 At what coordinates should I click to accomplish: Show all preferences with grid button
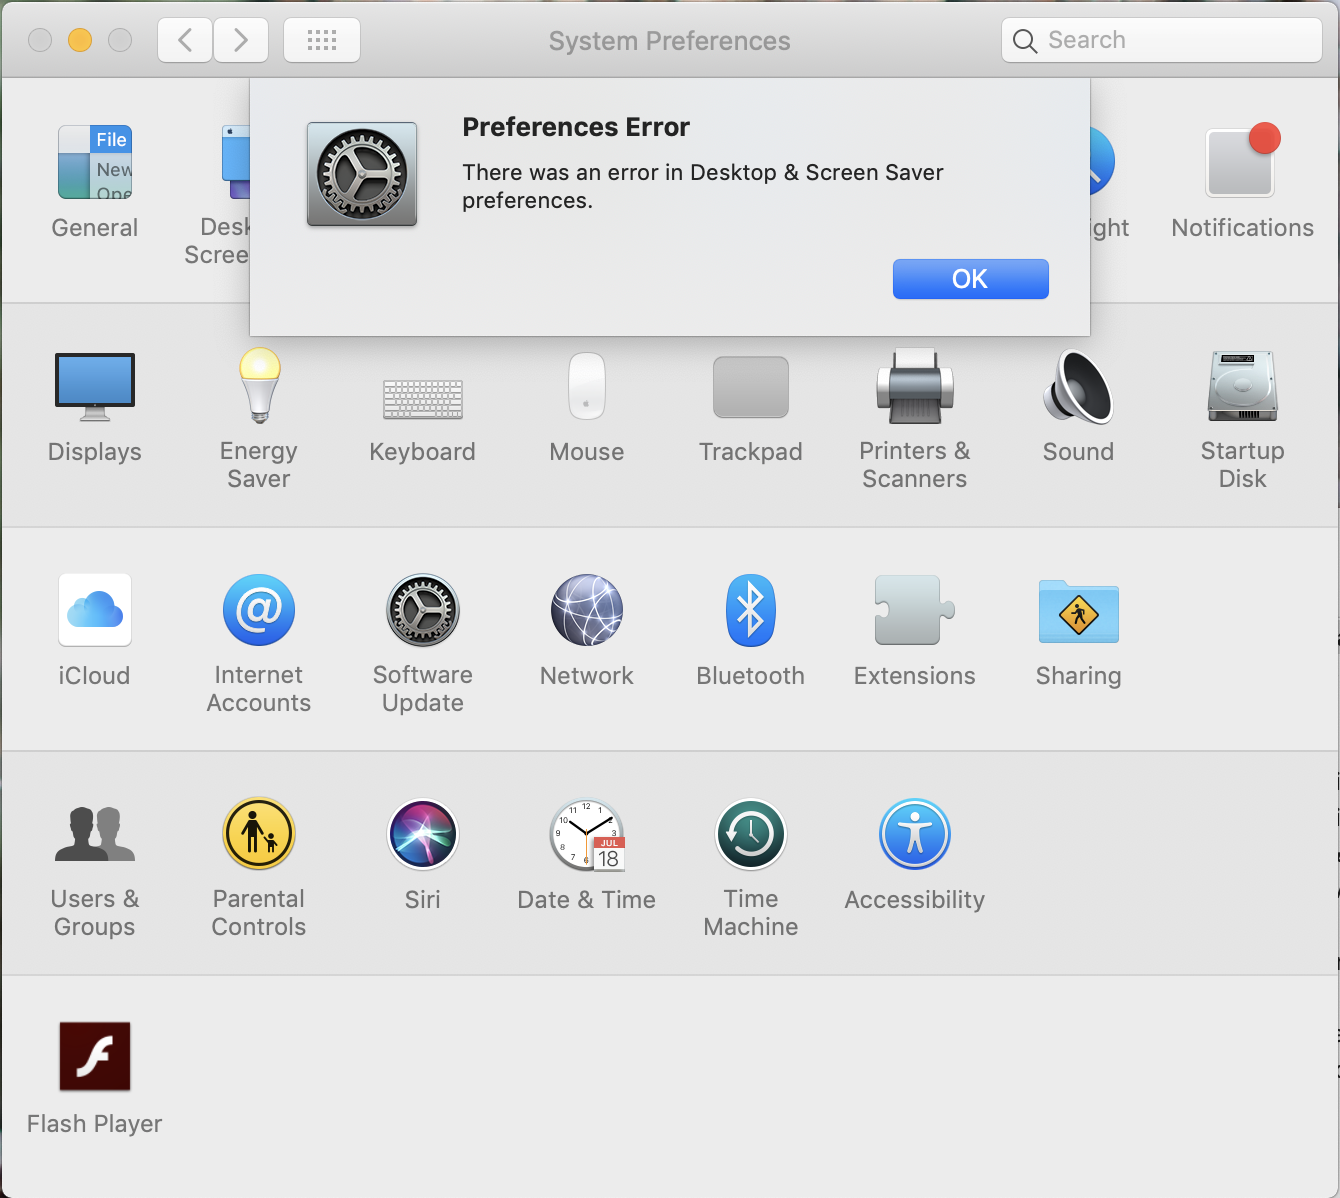point(322,40)
